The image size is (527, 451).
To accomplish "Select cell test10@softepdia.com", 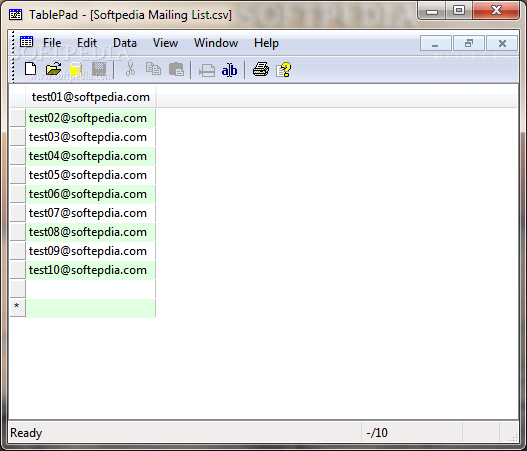I will (91, 270).
